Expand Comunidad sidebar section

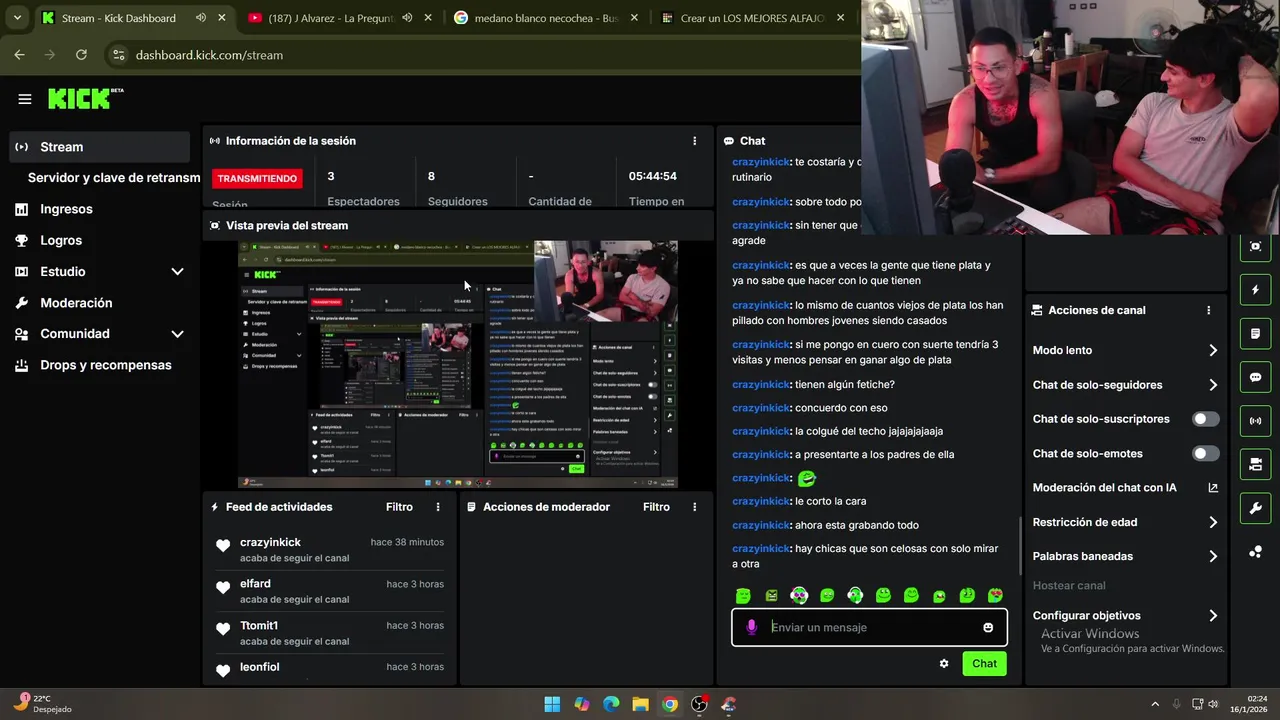[x=177, y=334]
